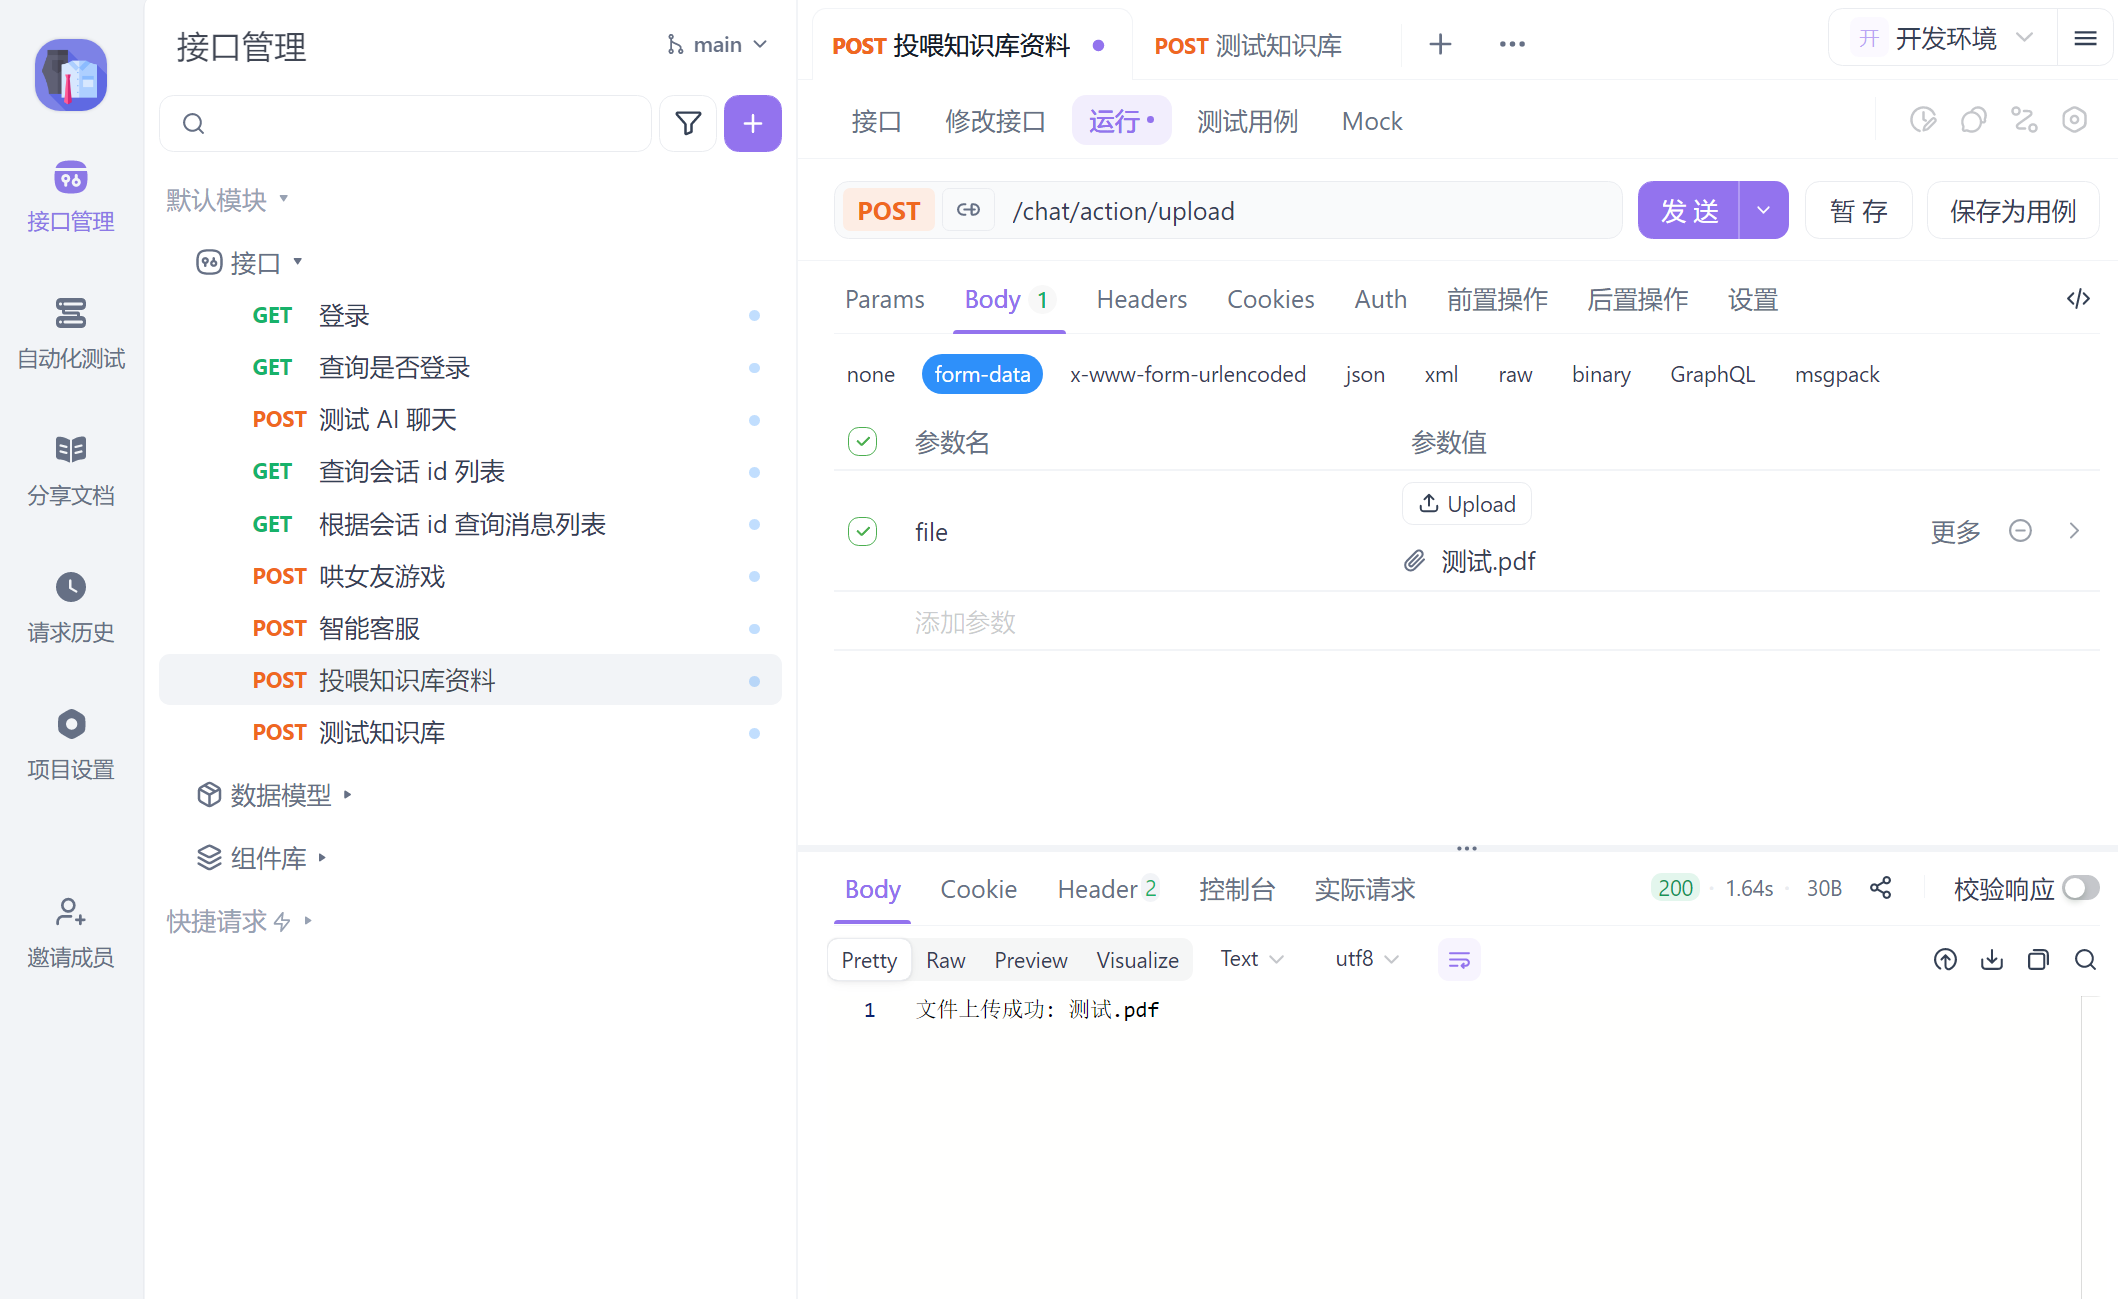Toggle word wrap icon in response toolbar
This screenshot has height=1299, width=2118.
1459,960
